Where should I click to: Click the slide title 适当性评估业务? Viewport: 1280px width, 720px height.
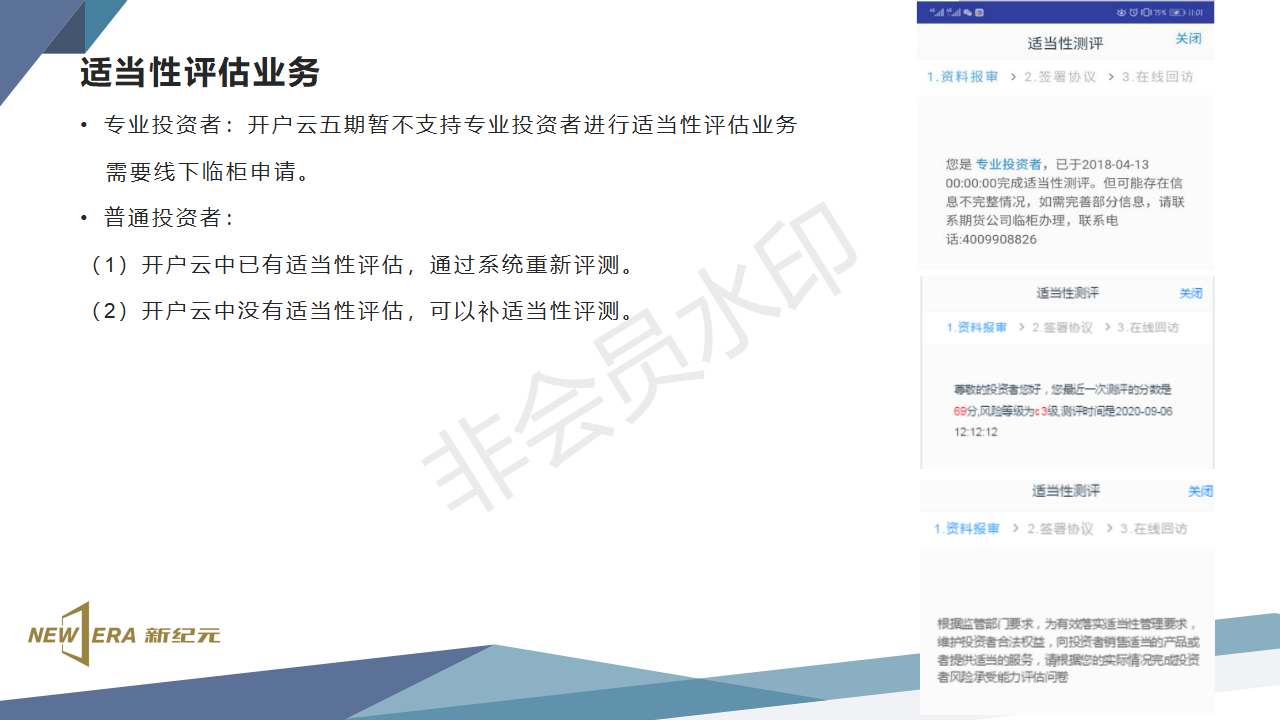pyautogui.click(x=200, y=73)
